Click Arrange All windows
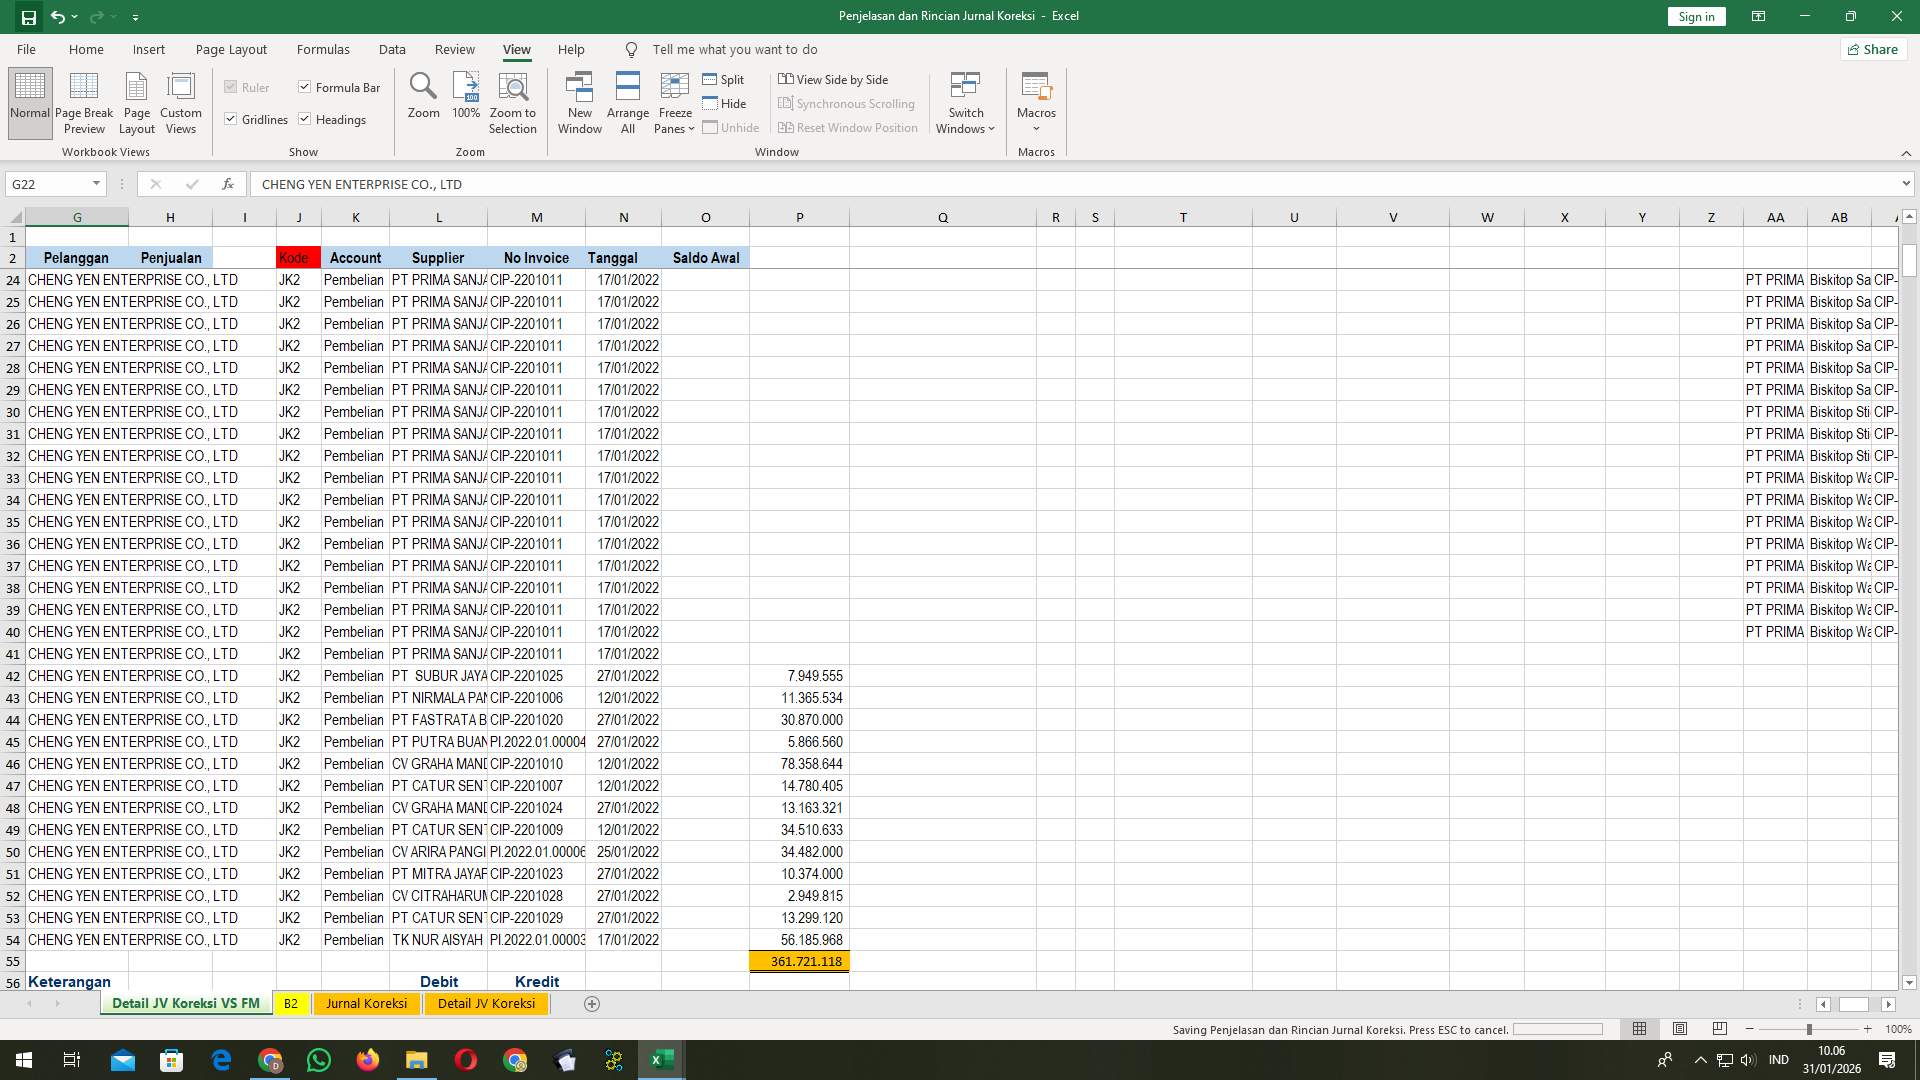This screenshot has height=1080, width=1920. click(628, 102)
